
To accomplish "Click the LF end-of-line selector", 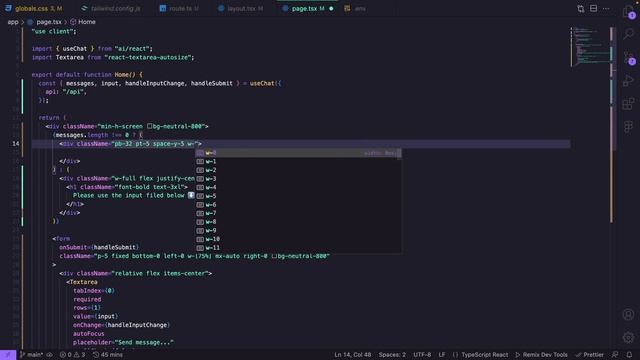I will point(442,355).
